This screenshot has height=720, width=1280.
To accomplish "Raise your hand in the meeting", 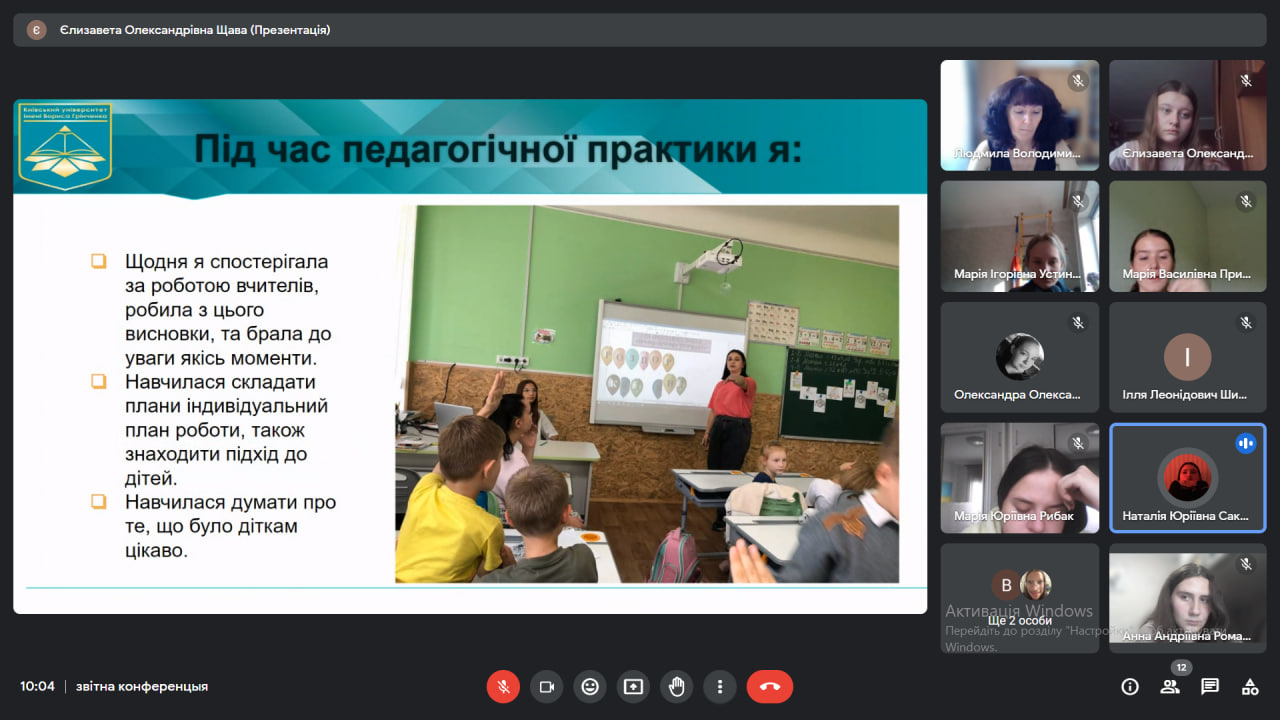I will (x=677, y=687).
